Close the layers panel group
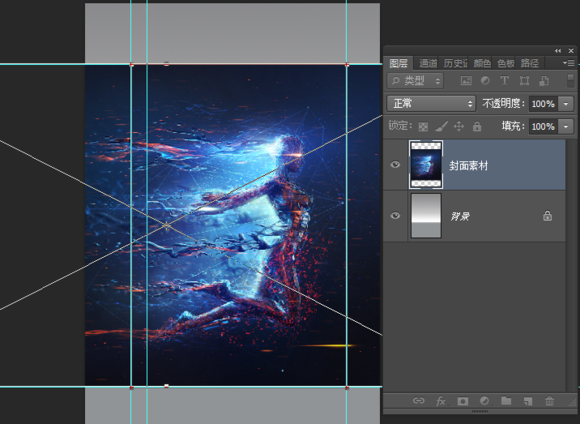 (571, 51)
